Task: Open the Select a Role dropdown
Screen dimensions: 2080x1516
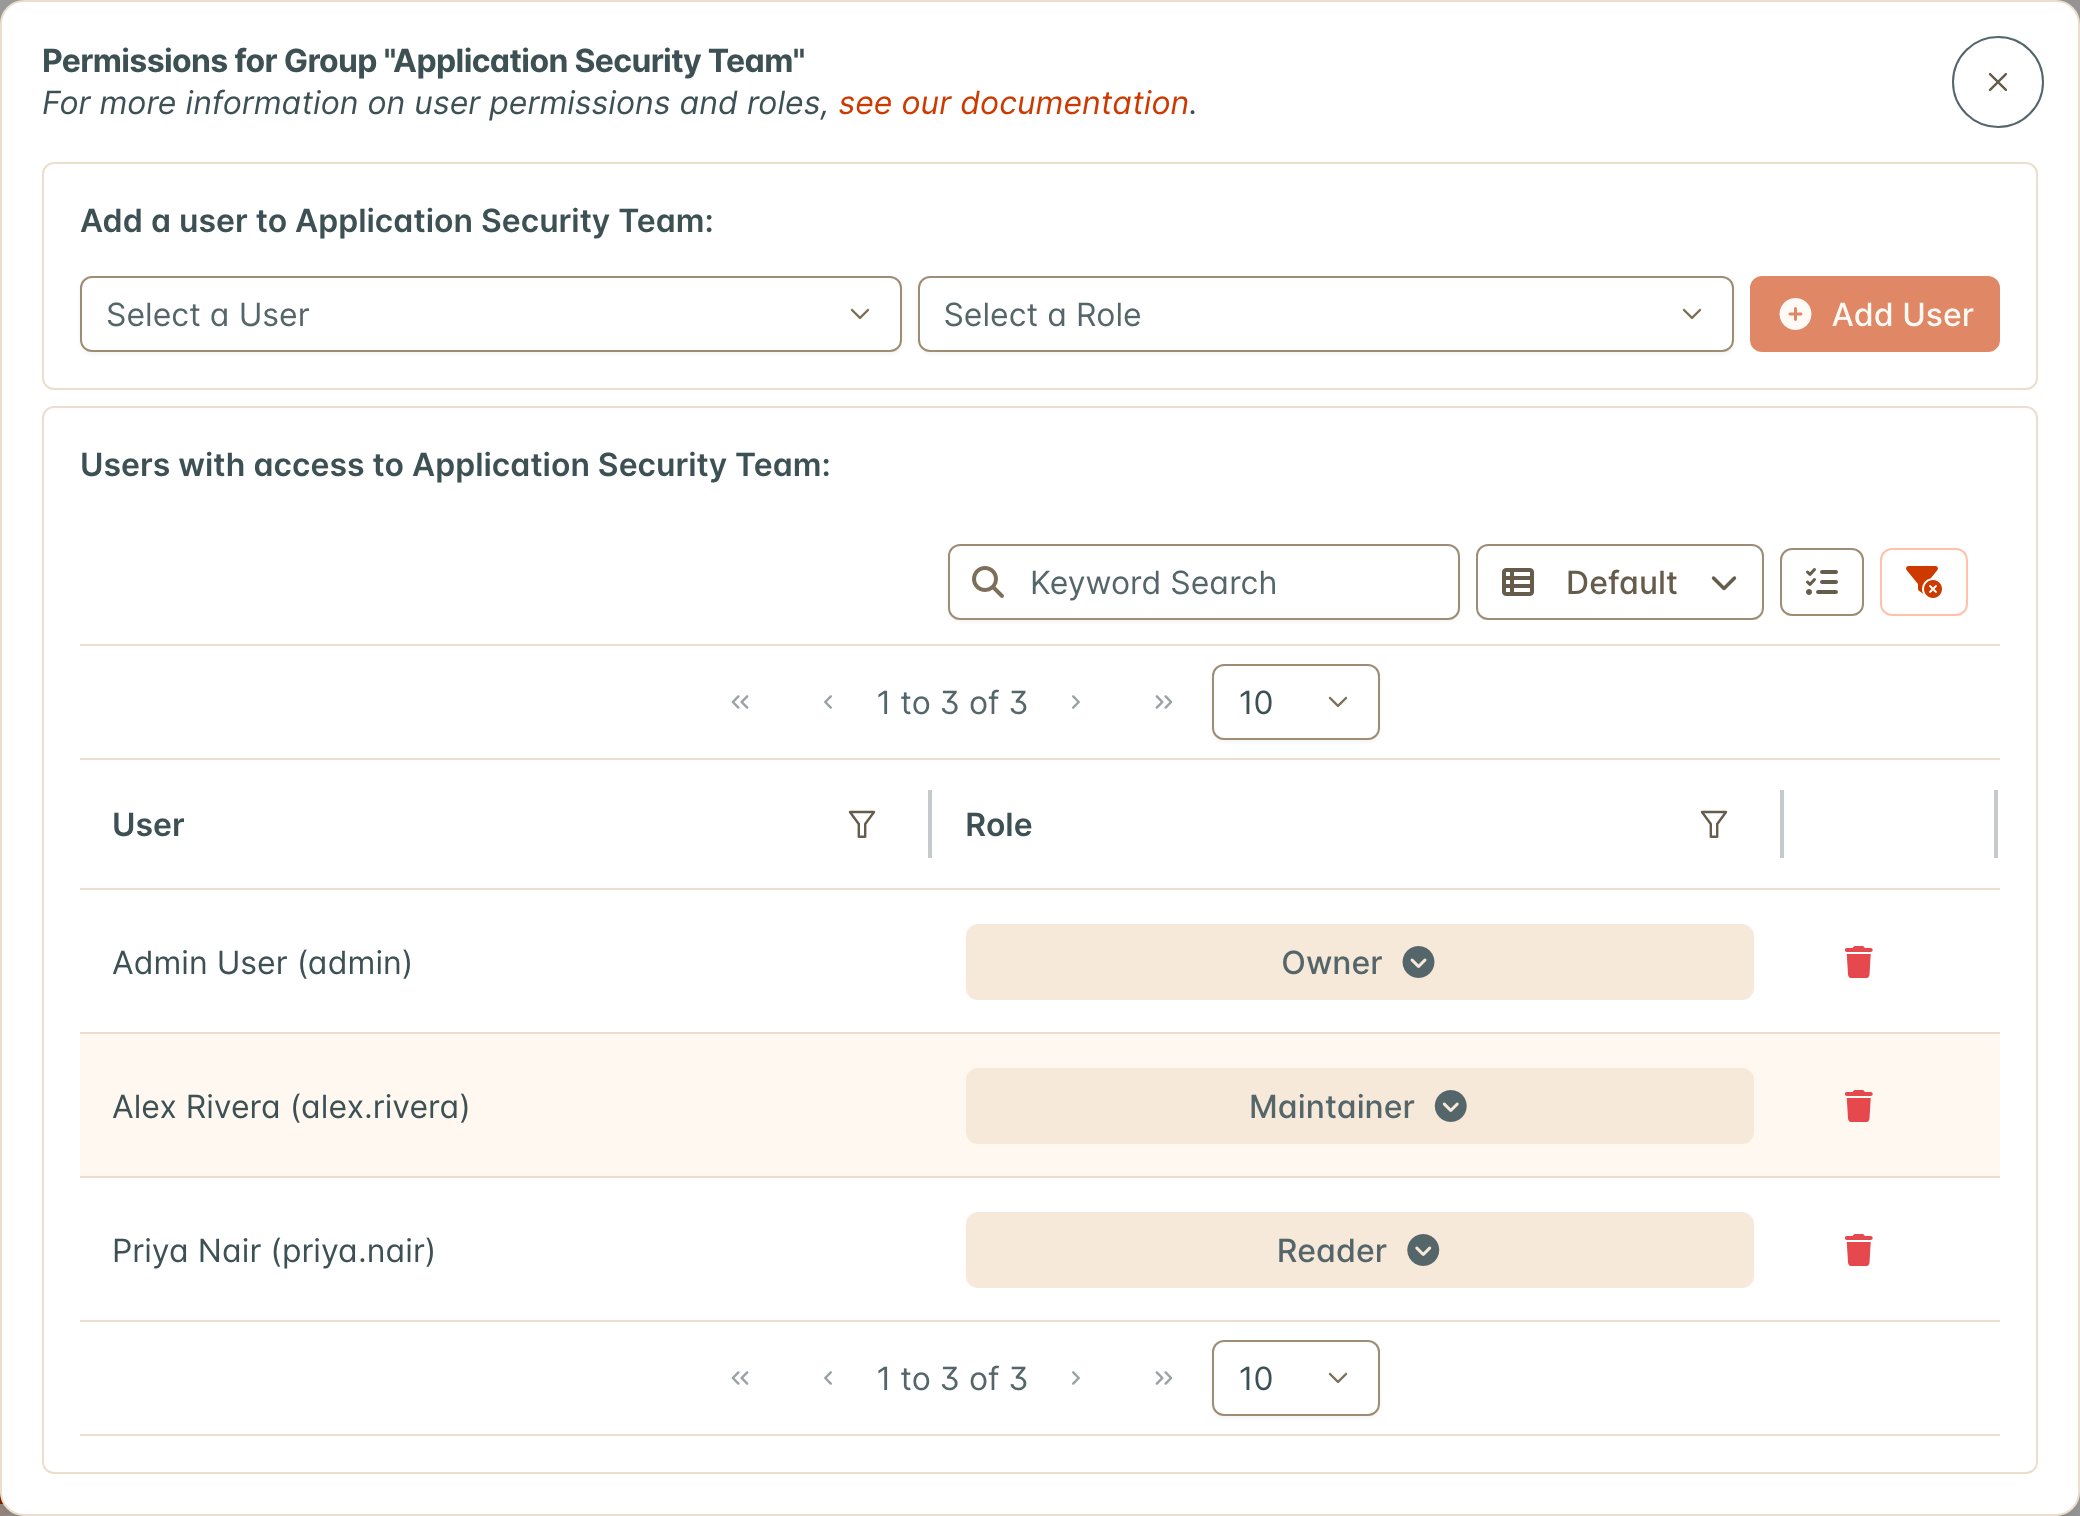Action: (x=1325, y=314)
